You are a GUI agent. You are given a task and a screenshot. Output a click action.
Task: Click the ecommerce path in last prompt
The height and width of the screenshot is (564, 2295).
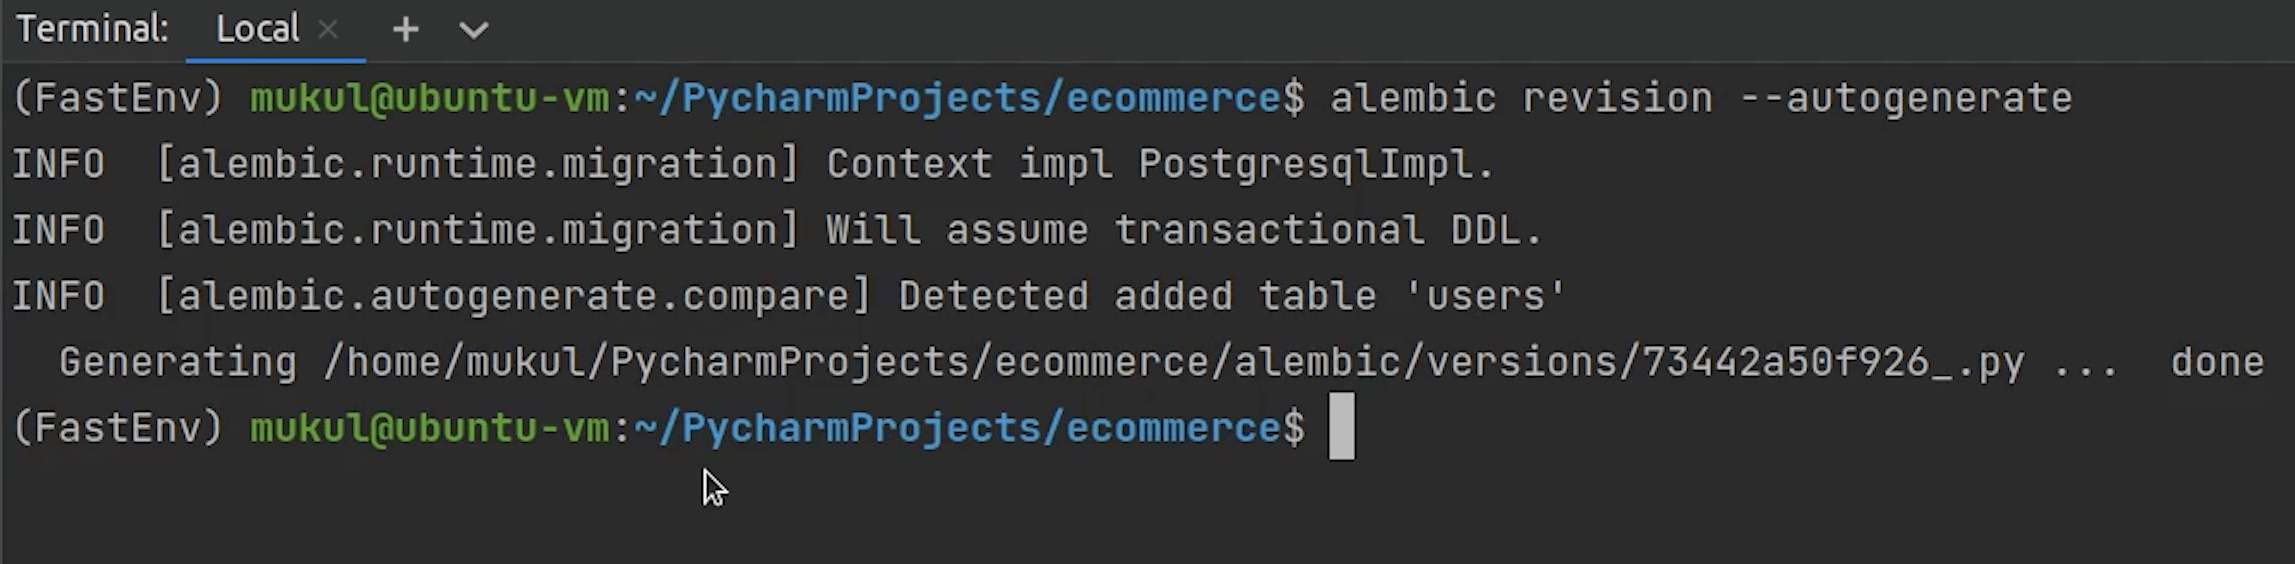pos(1172,428)
